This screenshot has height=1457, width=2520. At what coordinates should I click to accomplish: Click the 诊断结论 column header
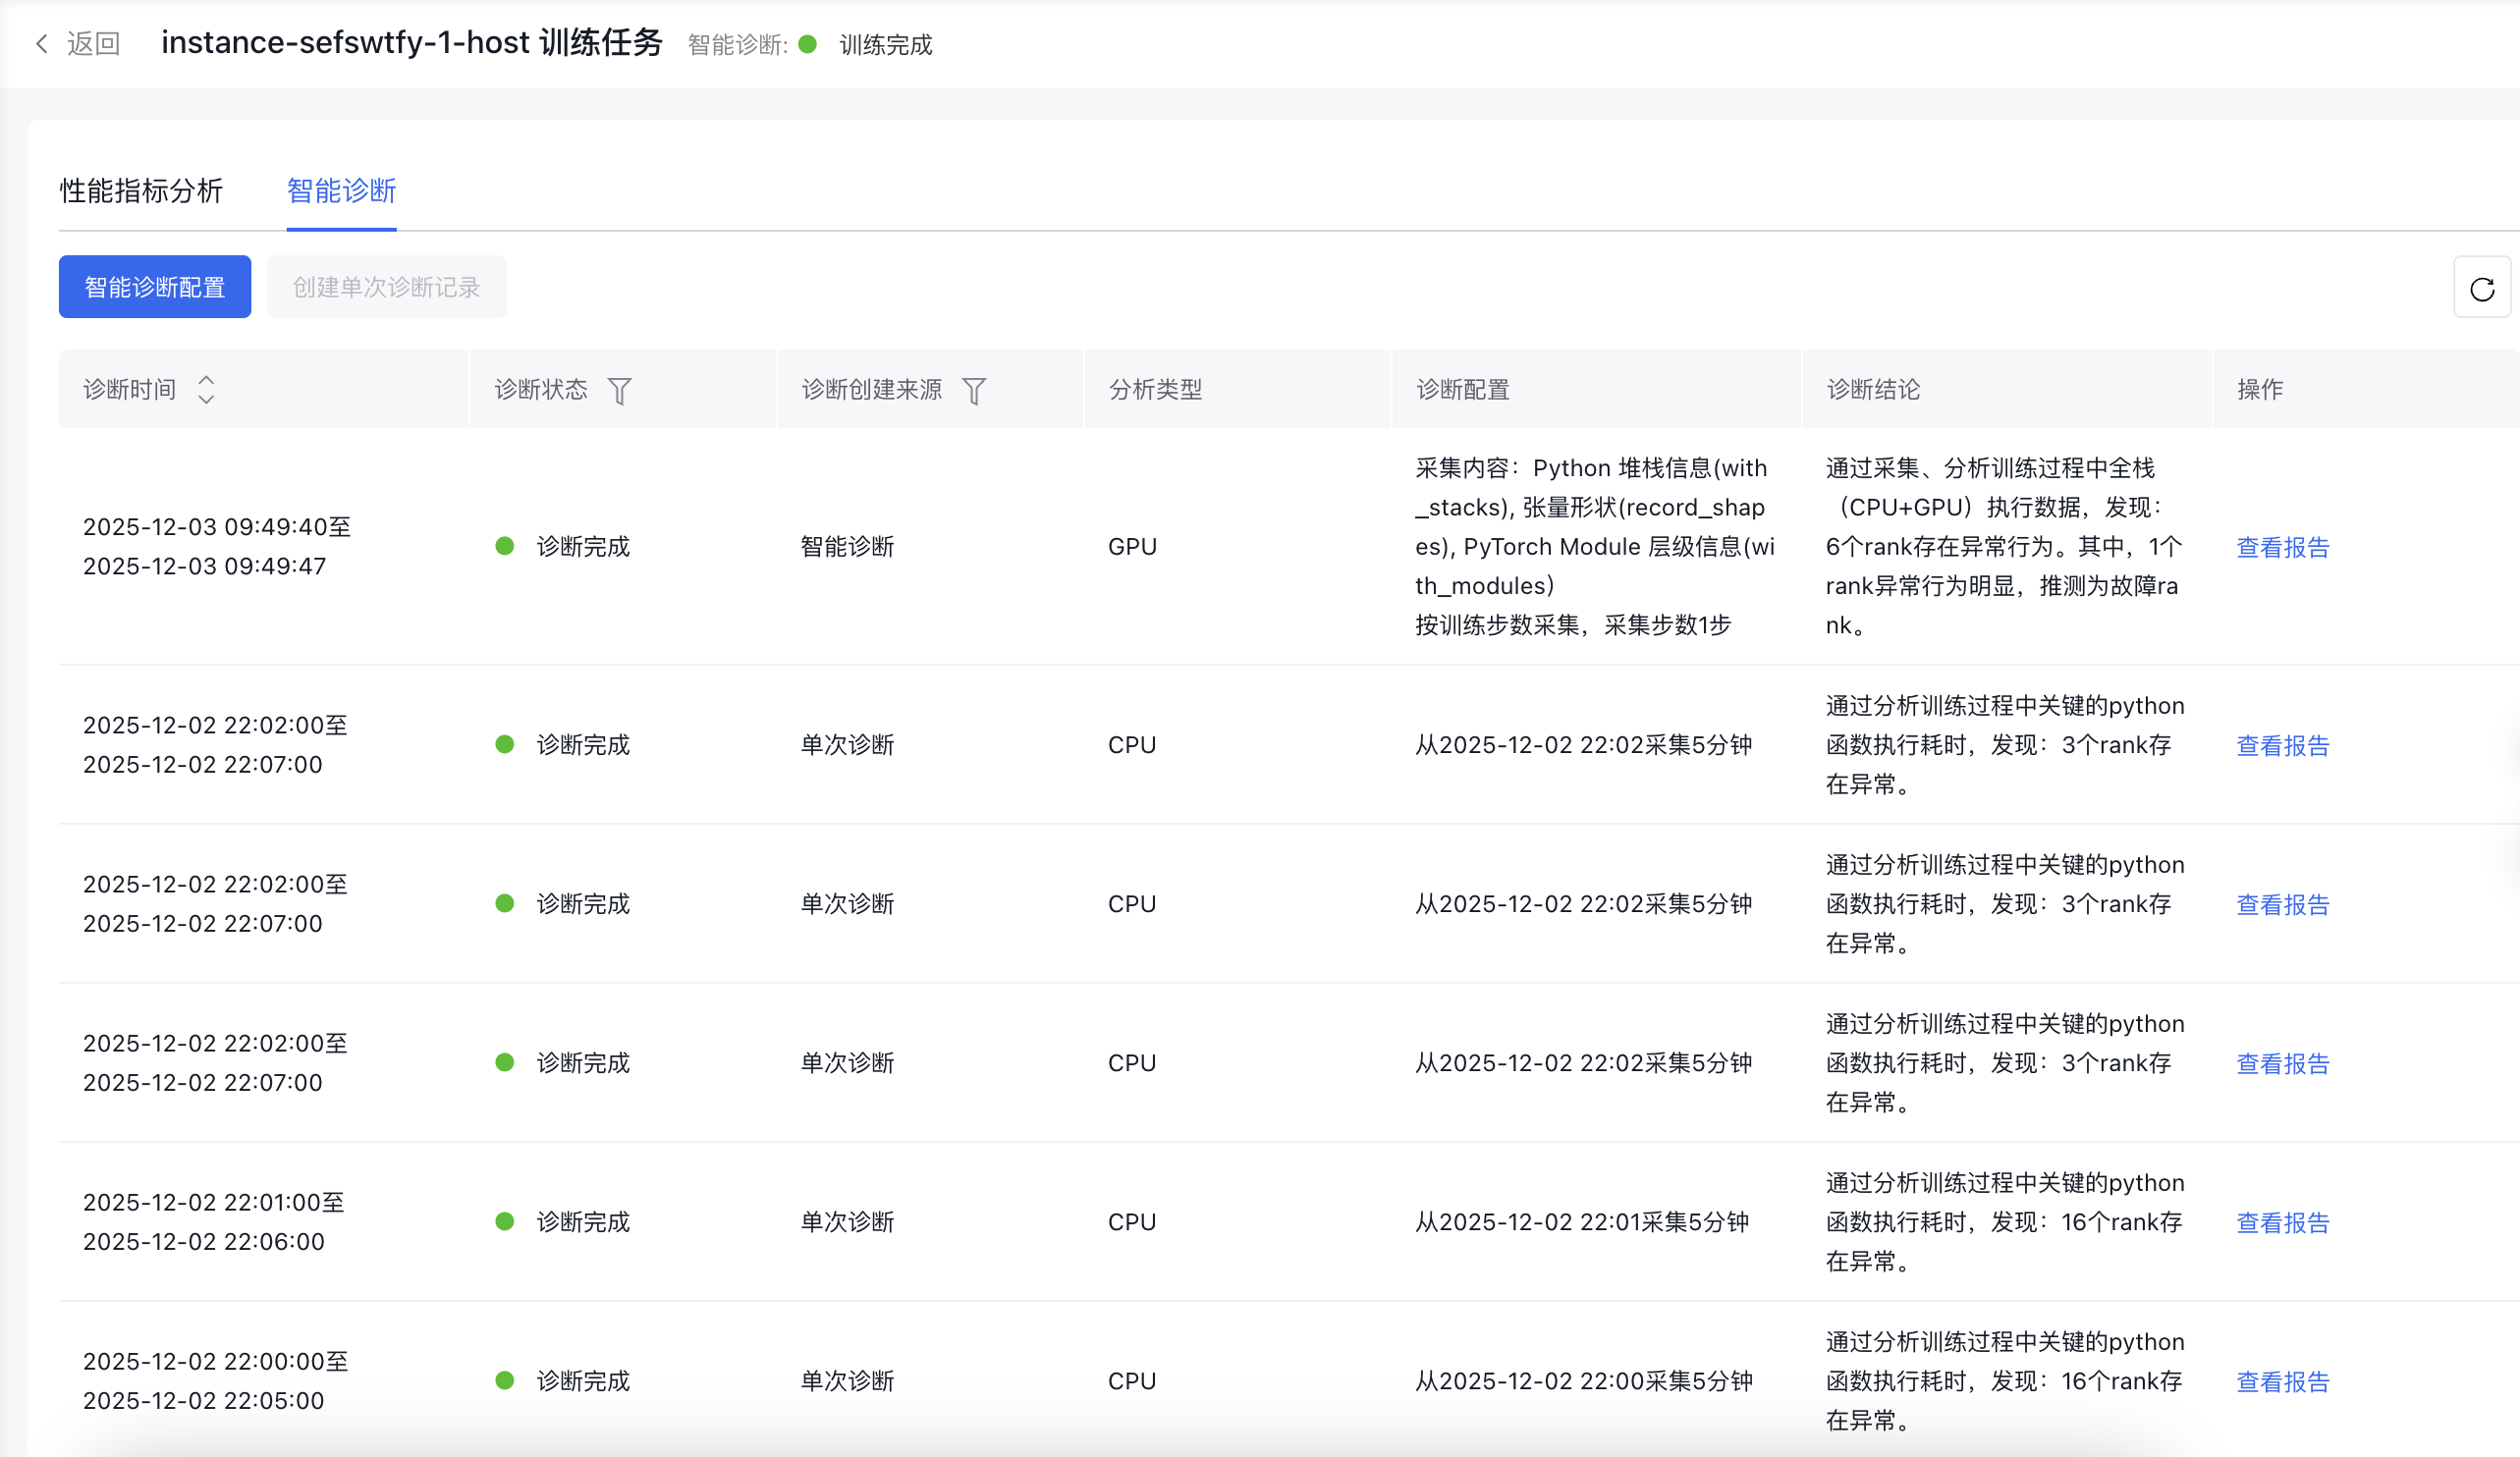(x=1872, y=389)
